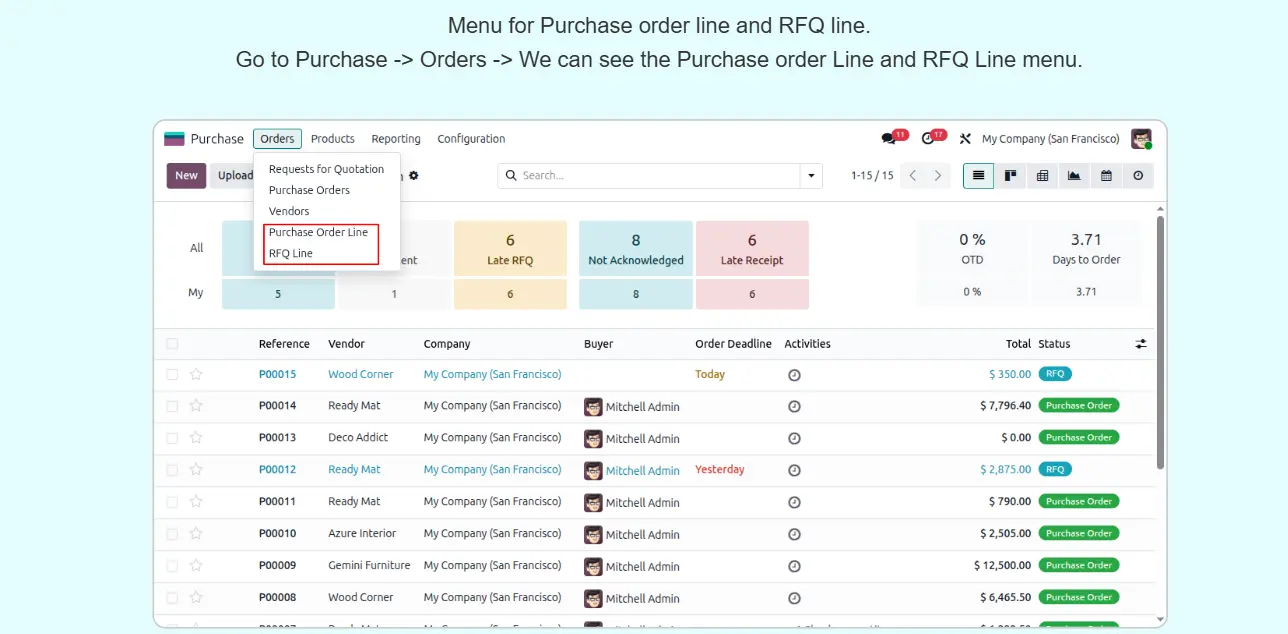The image size is (1288, 634).
Task: Select RFQ Line menu entry
Action: point(291,253)
